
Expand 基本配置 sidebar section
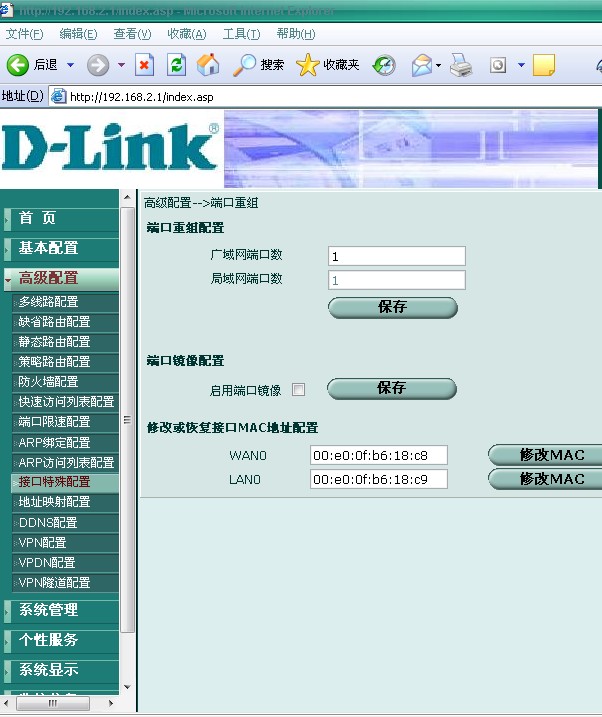(x=61, y=248)
